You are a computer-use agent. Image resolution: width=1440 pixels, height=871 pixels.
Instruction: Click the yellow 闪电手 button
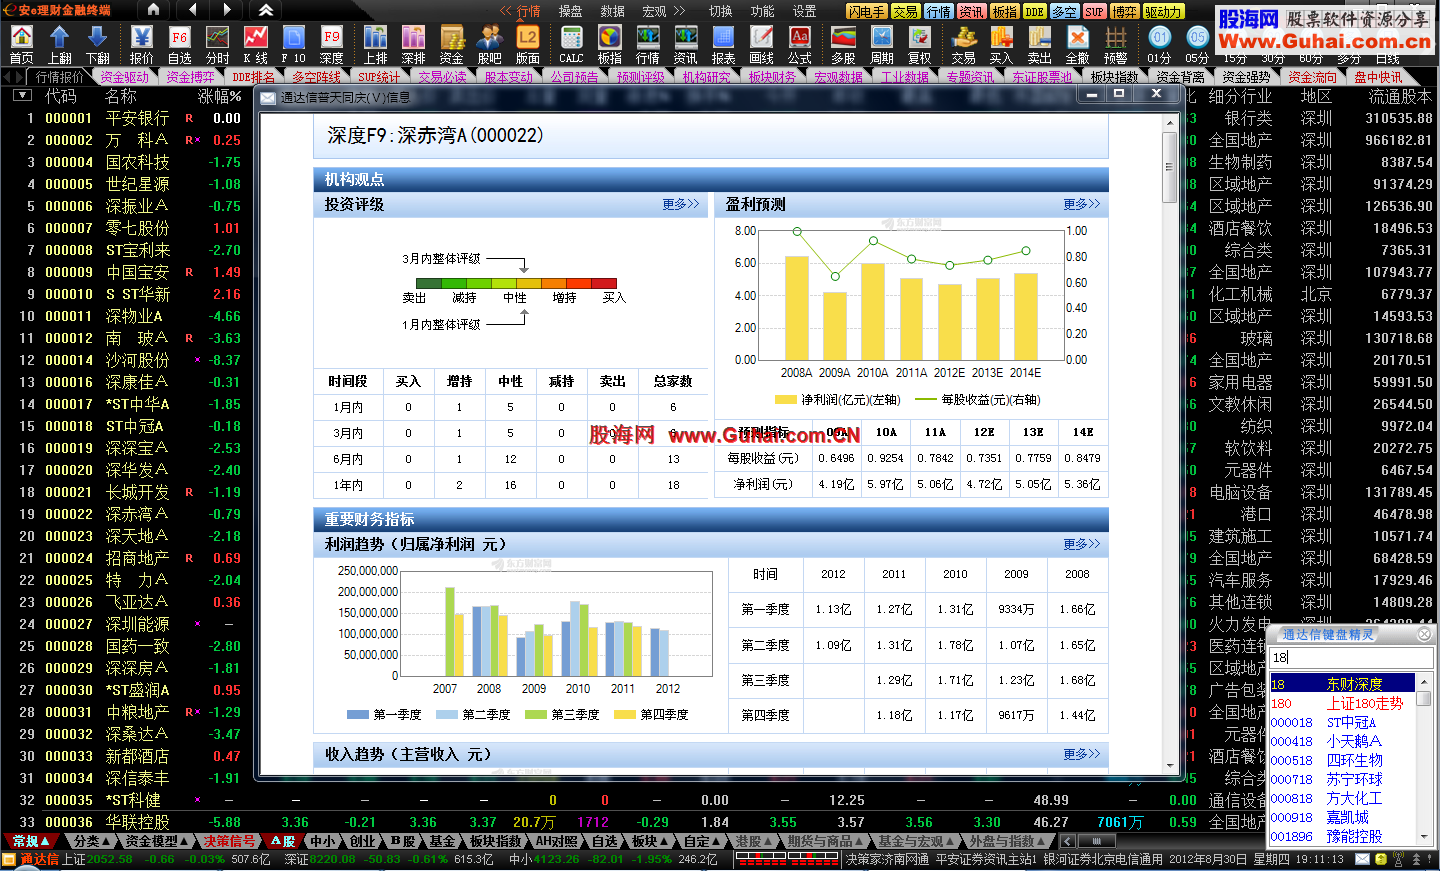coord(866,11)
